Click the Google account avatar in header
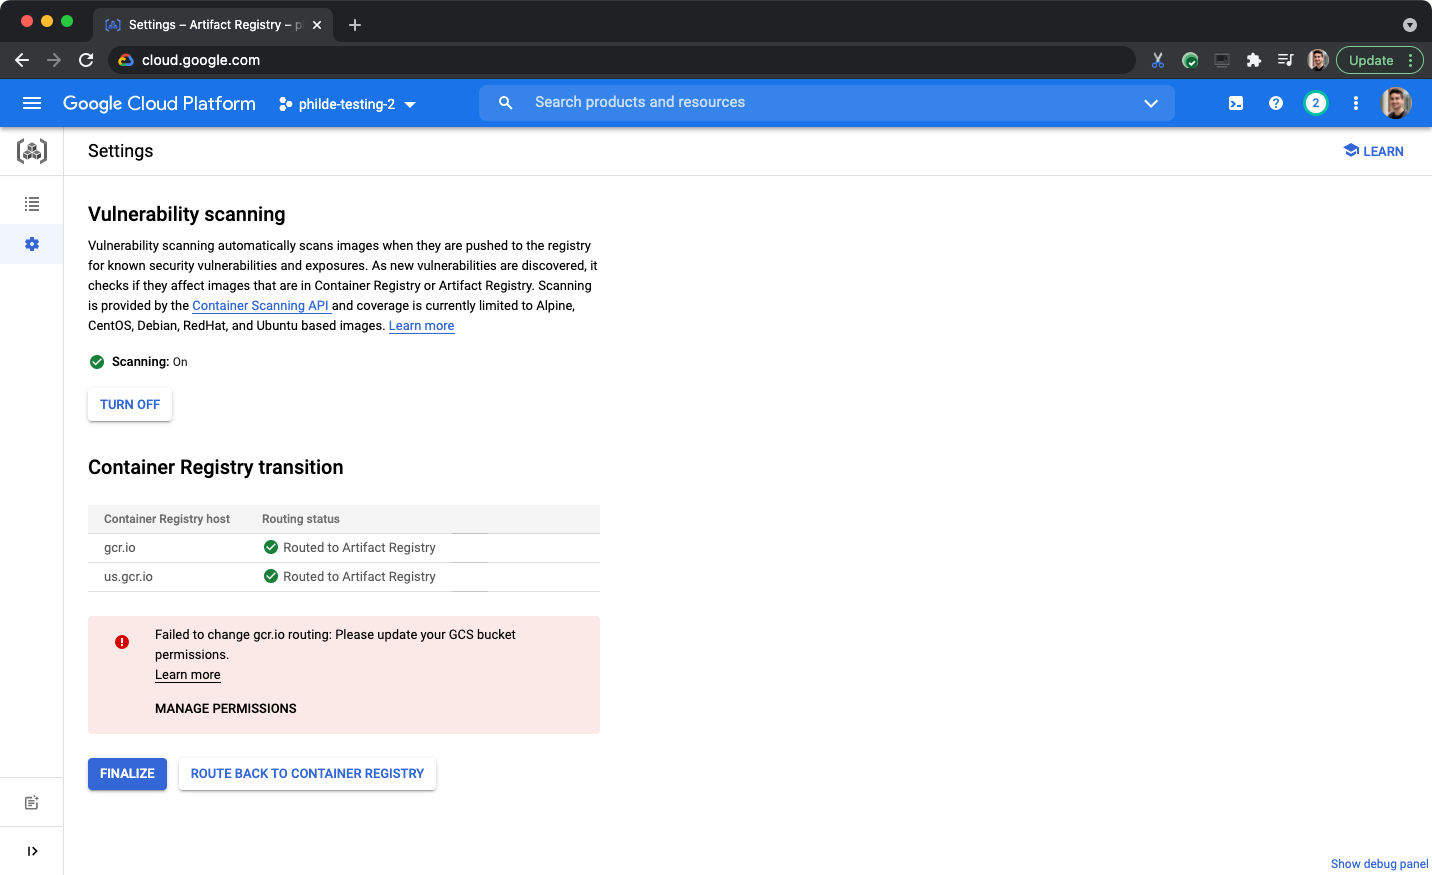1432x875 pixels. (1396, 103)
